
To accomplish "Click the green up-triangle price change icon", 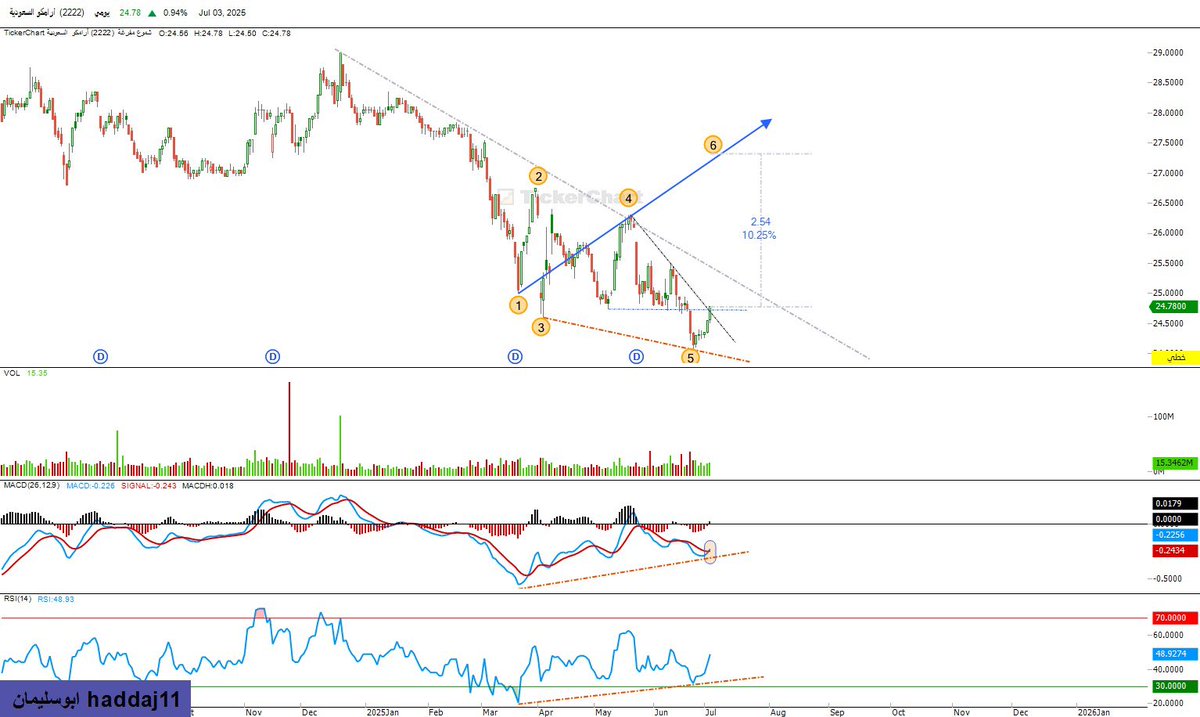I will click(x=151, y=14).
